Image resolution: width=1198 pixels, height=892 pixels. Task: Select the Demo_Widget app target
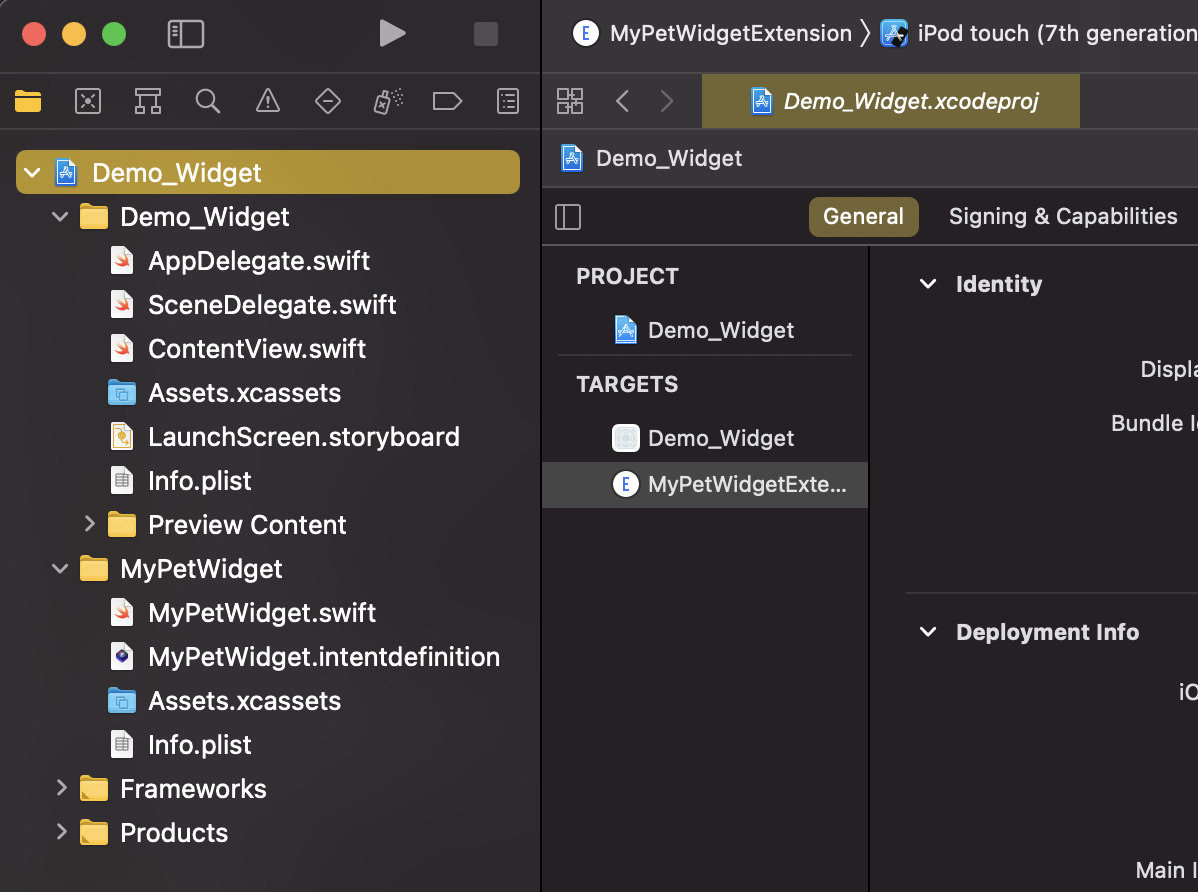point(720,438)
